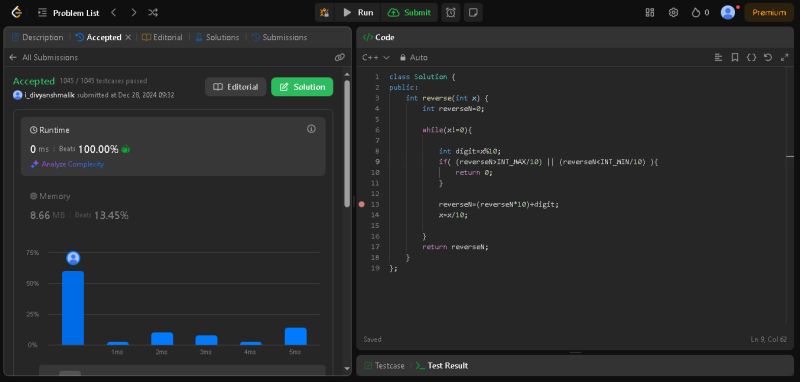Click the Auto lock indicator
This screenshot has width=800, height=382.
pyautogui.click(x=414, y=58)
